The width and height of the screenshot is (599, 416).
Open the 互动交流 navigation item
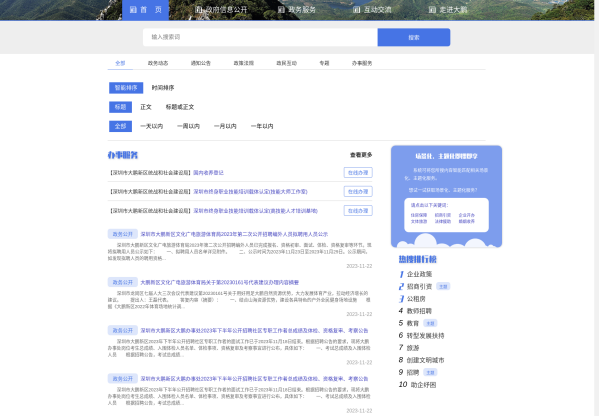click(x=372, y=10)
